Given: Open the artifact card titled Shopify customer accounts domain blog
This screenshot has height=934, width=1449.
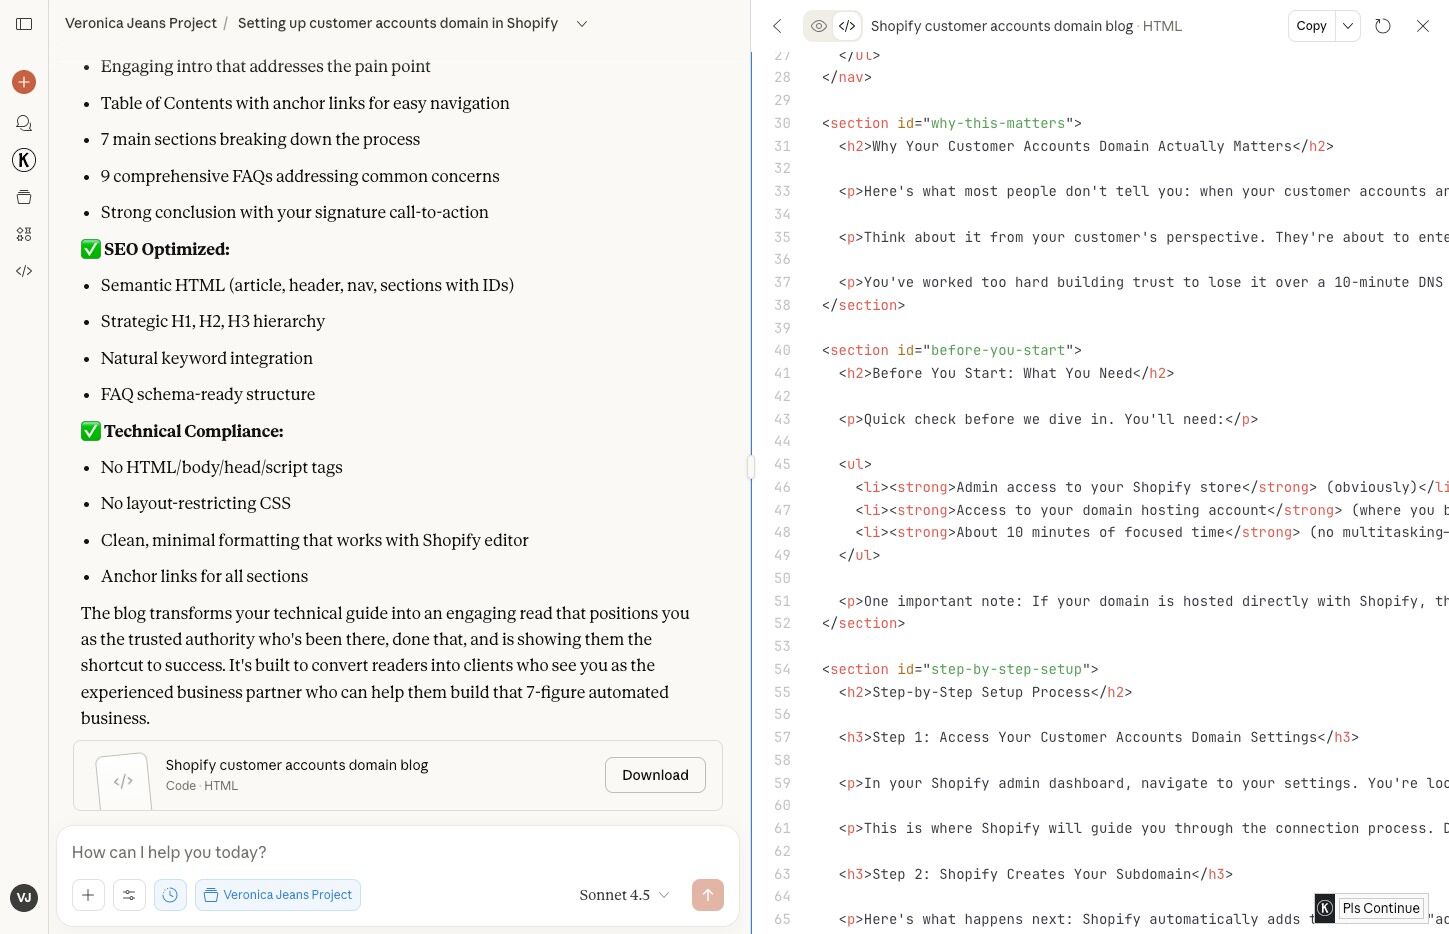Looking at the screenshot, I should [x=398, y=775].
